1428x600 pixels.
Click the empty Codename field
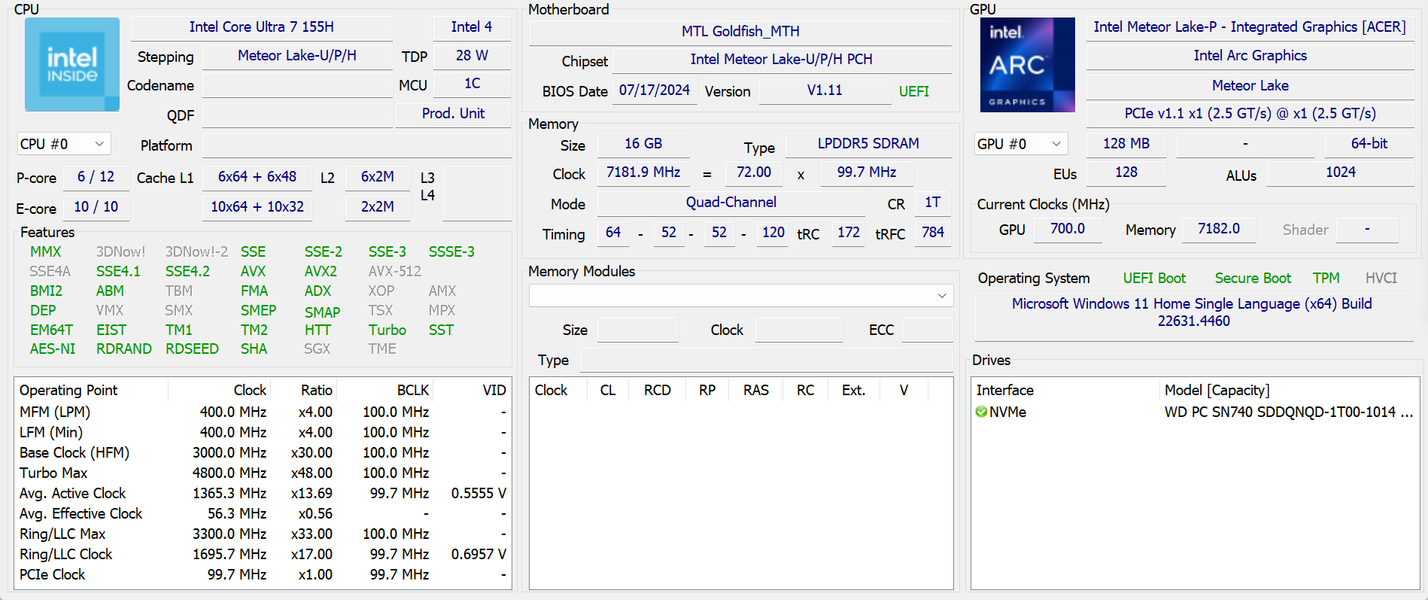(x=297, y=86)
